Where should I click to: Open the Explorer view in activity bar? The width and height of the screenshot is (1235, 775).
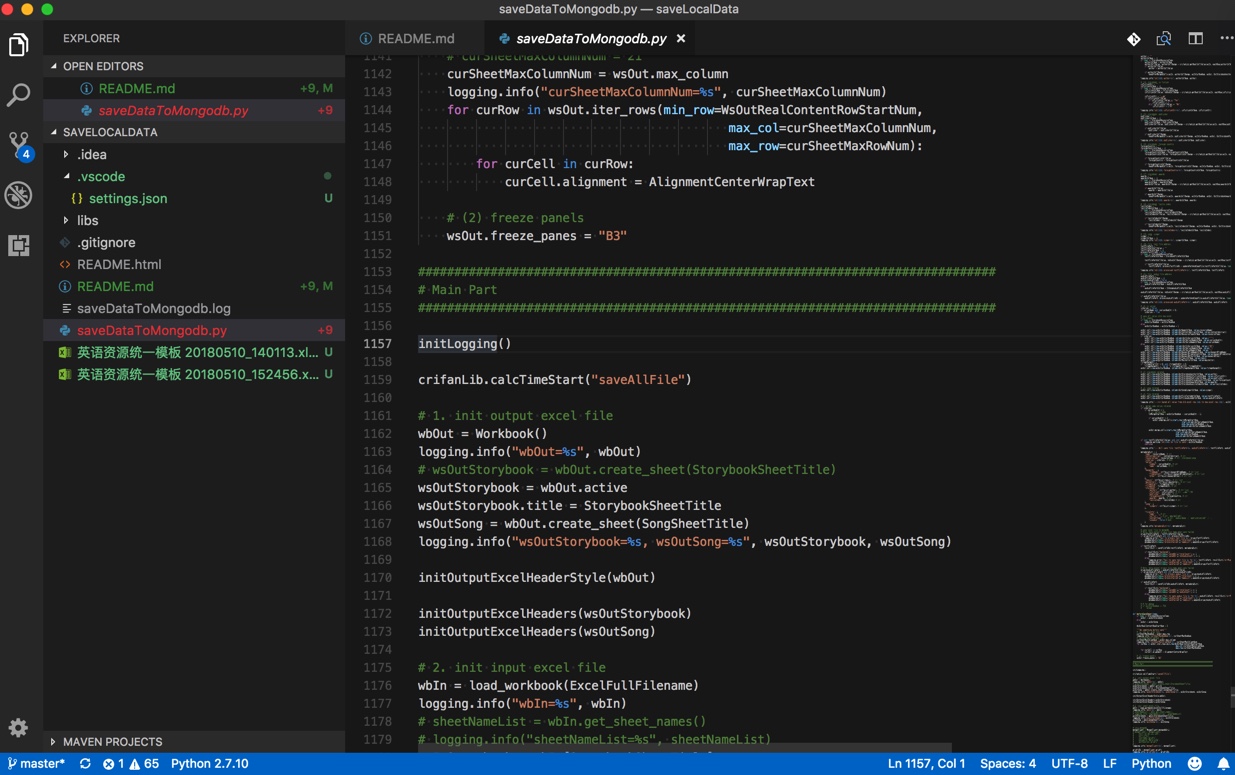point(19,45)
